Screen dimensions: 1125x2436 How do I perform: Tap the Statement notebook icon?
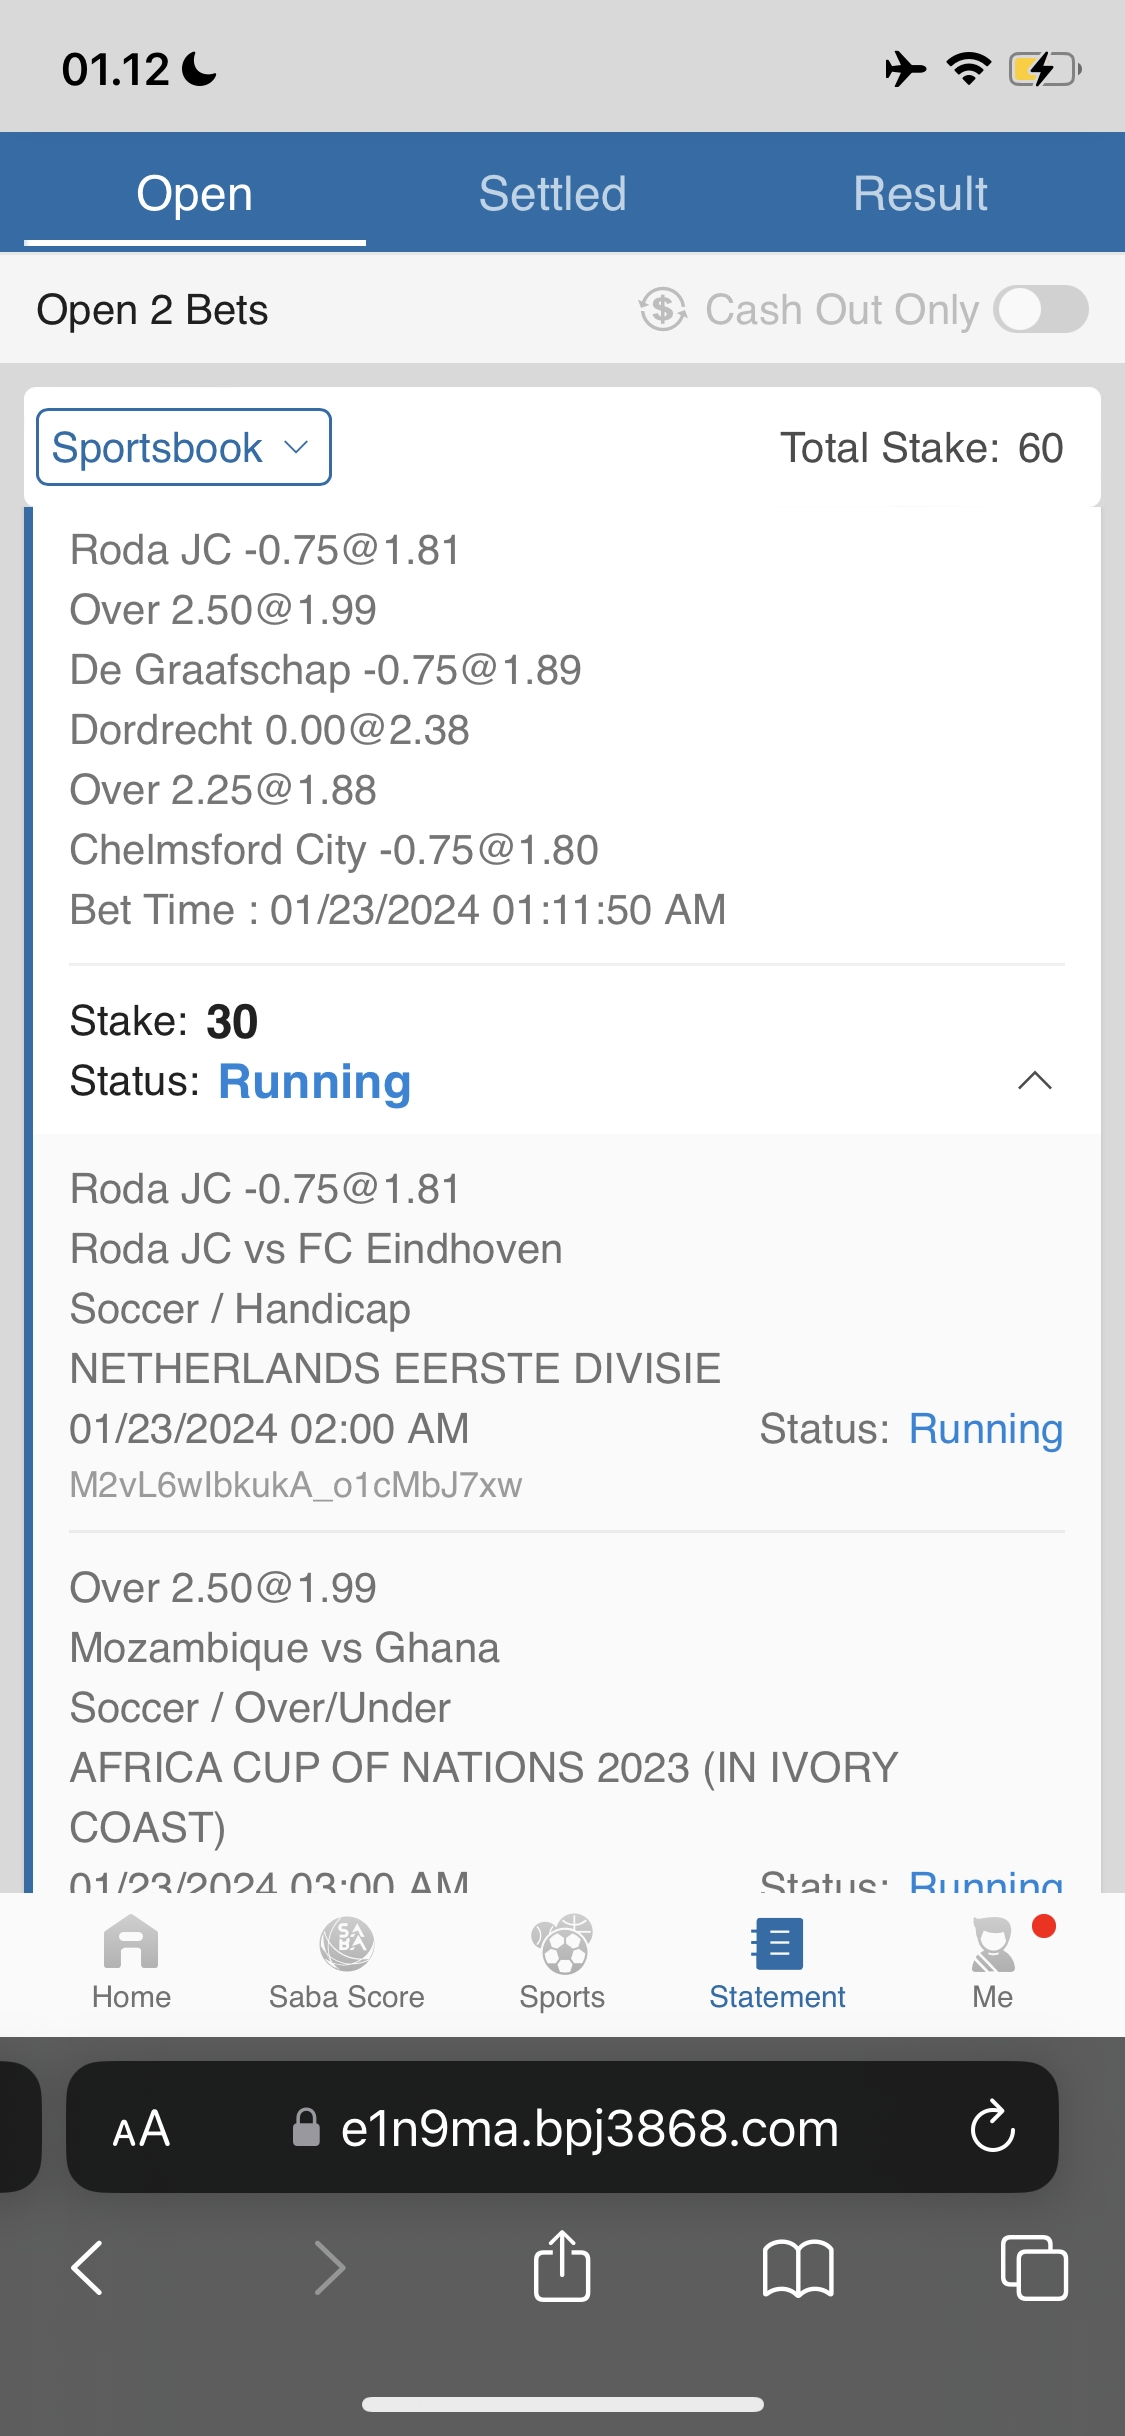tap(777, 1944)
